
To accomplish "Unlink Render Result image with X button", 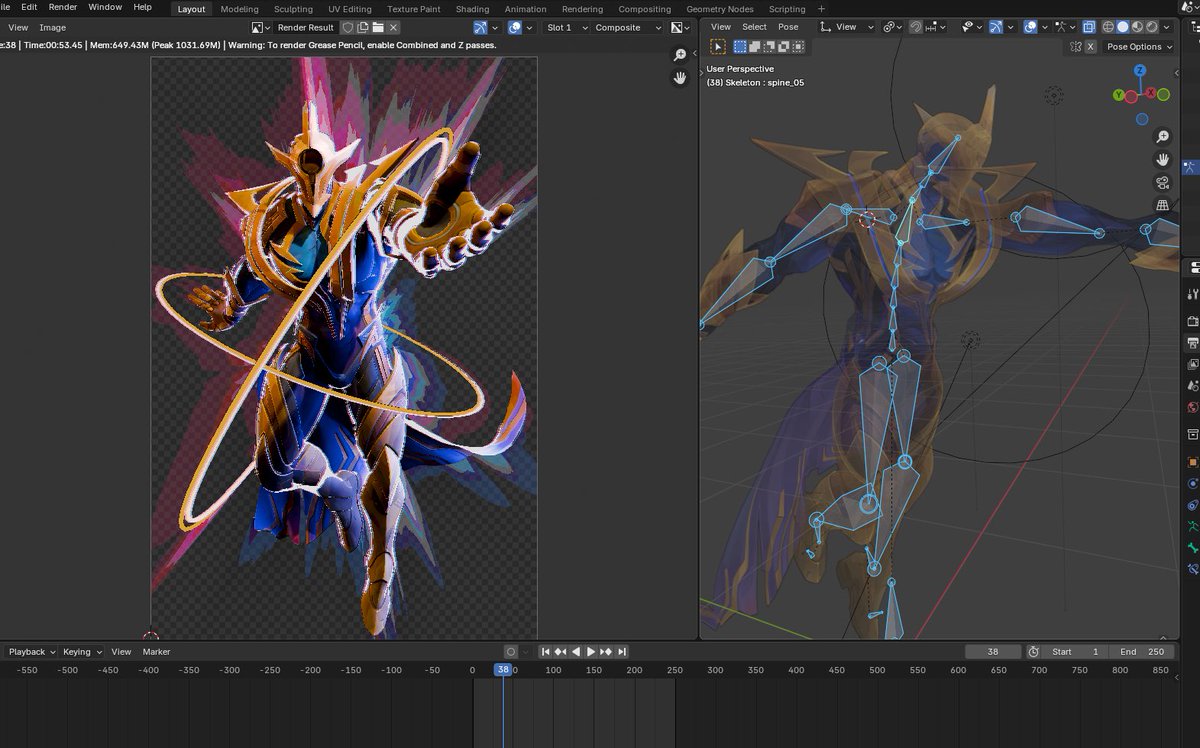I will coord(394,28).
